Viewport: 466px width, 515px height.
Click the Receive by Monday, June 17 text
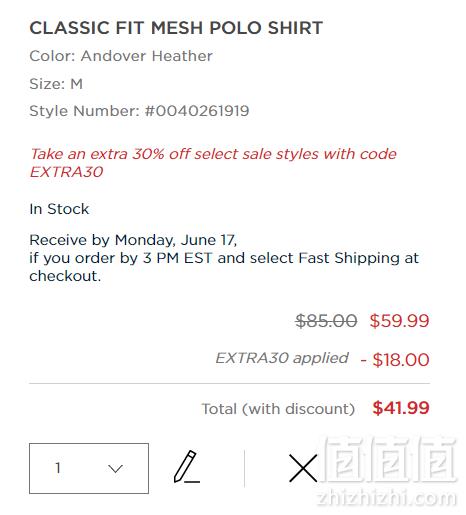[x=133, y=240]
